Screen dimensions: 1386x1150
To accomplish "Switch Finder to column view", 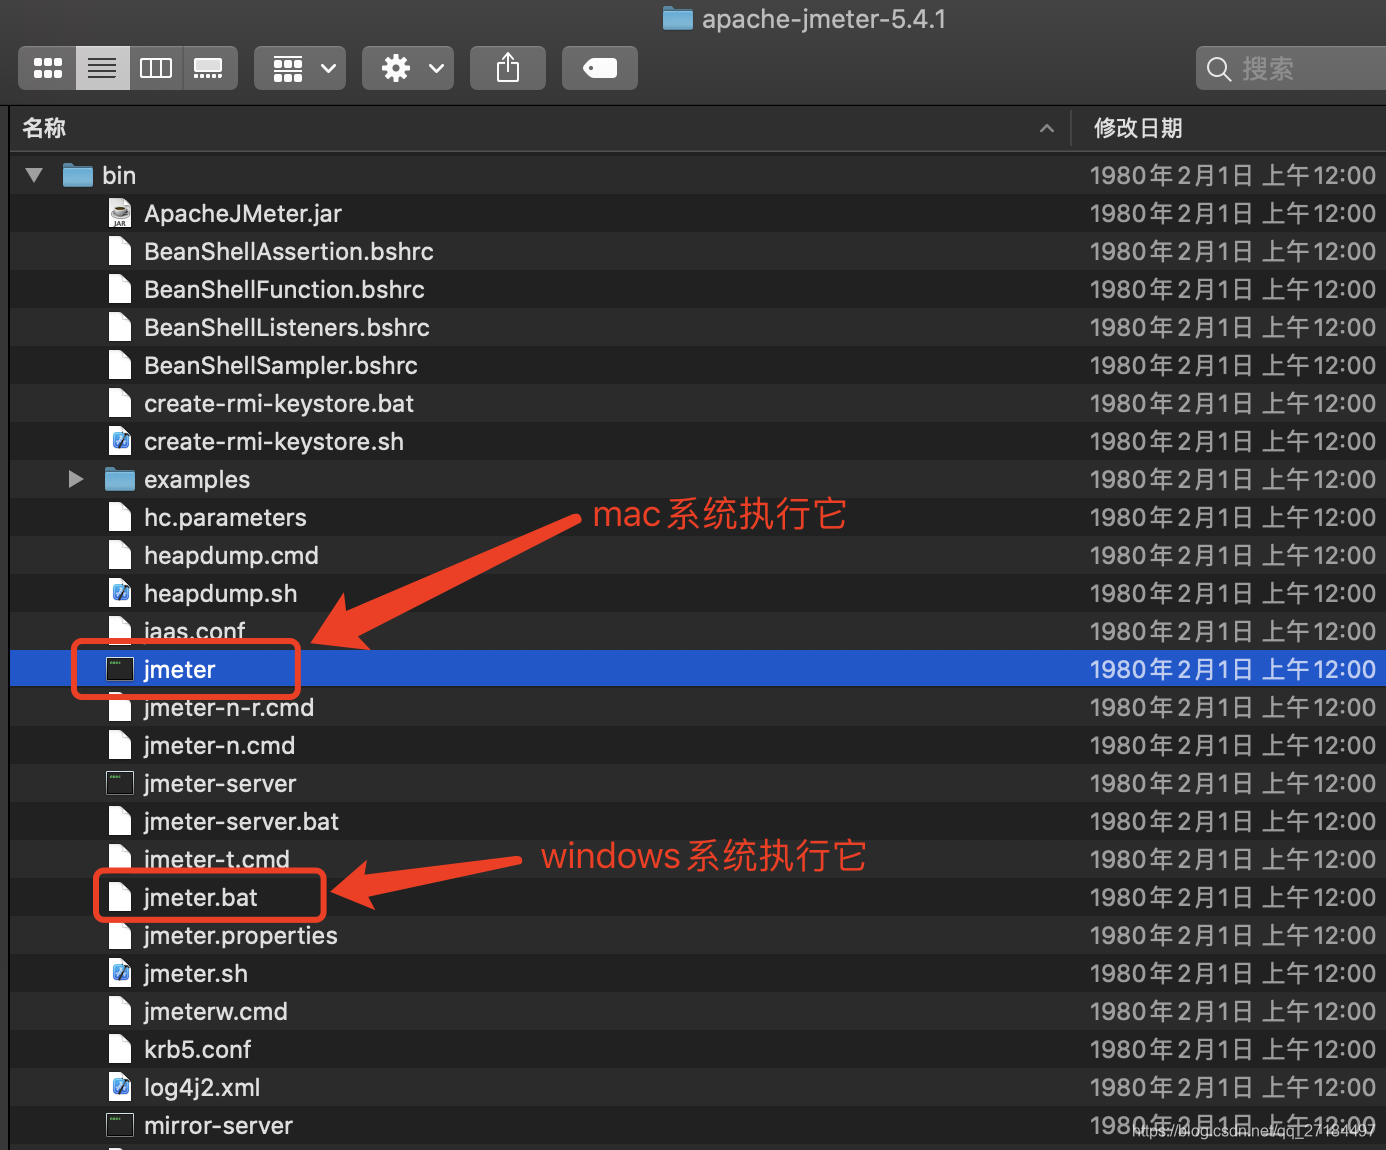I will pyautogui.click(x=156, y=68).
